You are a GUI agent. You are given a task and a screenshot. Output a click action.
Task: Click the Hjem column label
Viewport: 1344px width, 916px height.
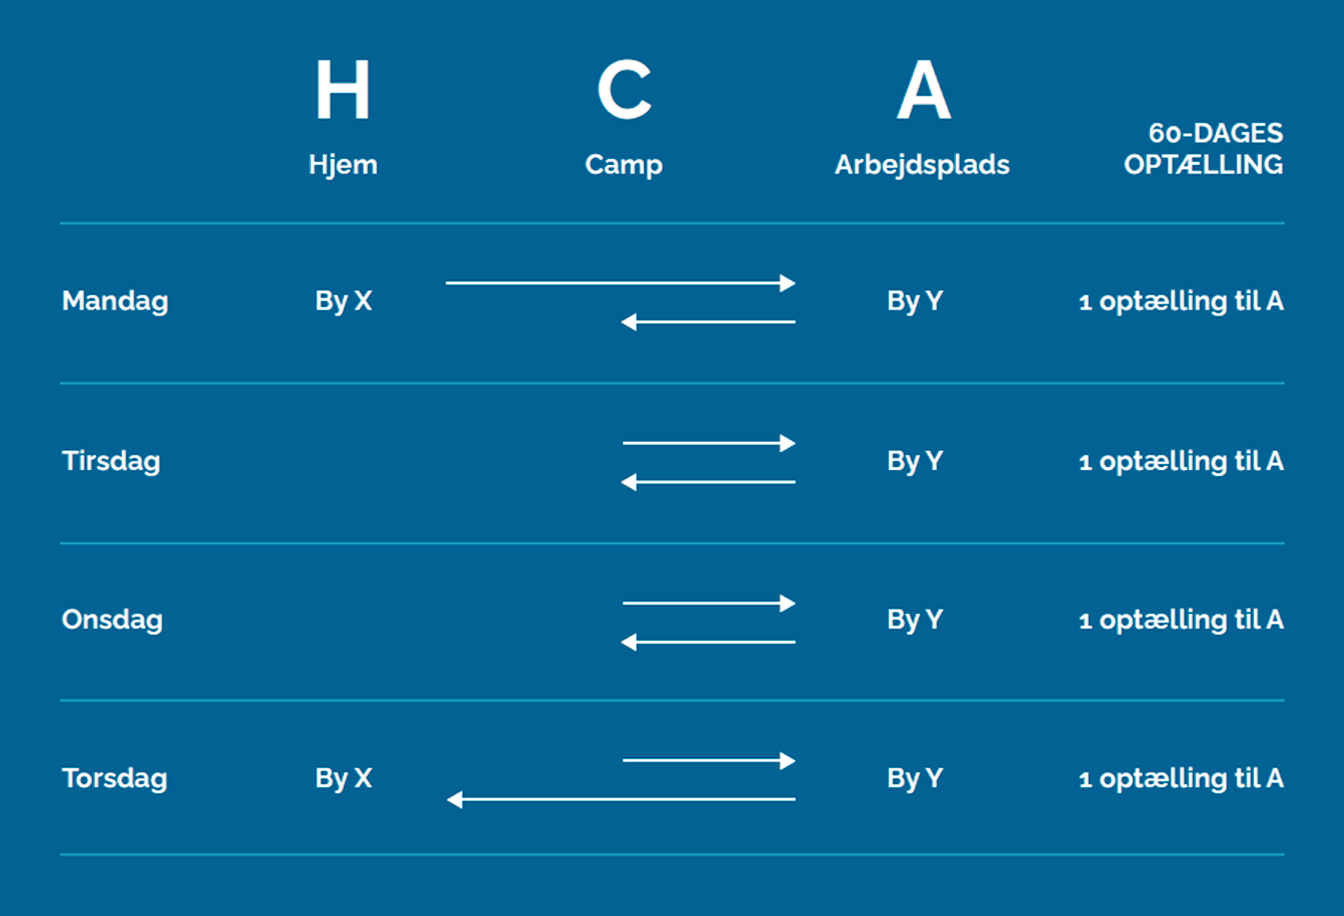pyautogui.click(x=343, y=165)
